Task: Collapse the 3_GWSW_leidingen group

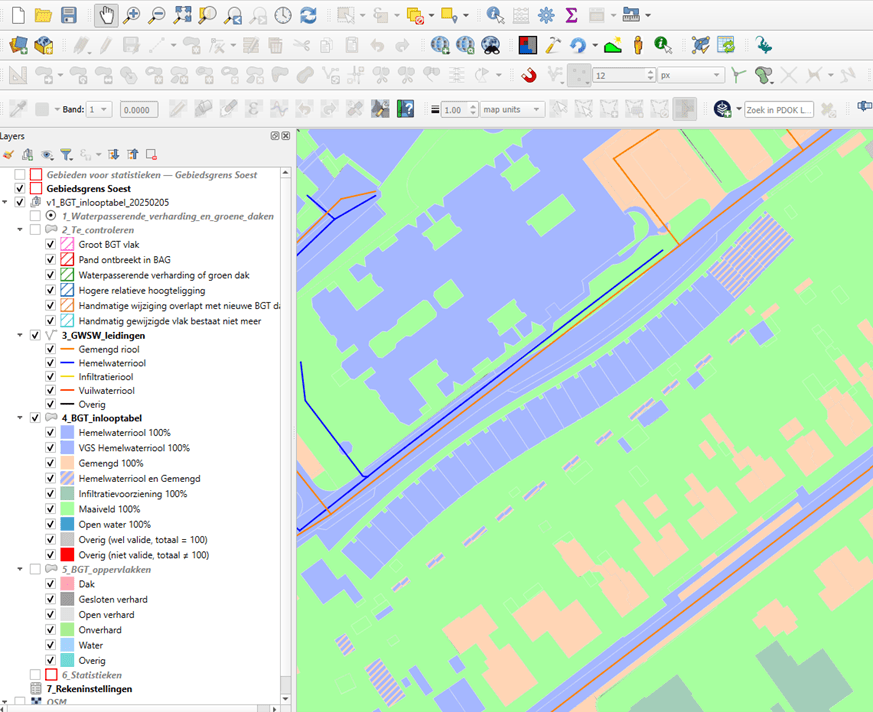Action: pos(21,336)
